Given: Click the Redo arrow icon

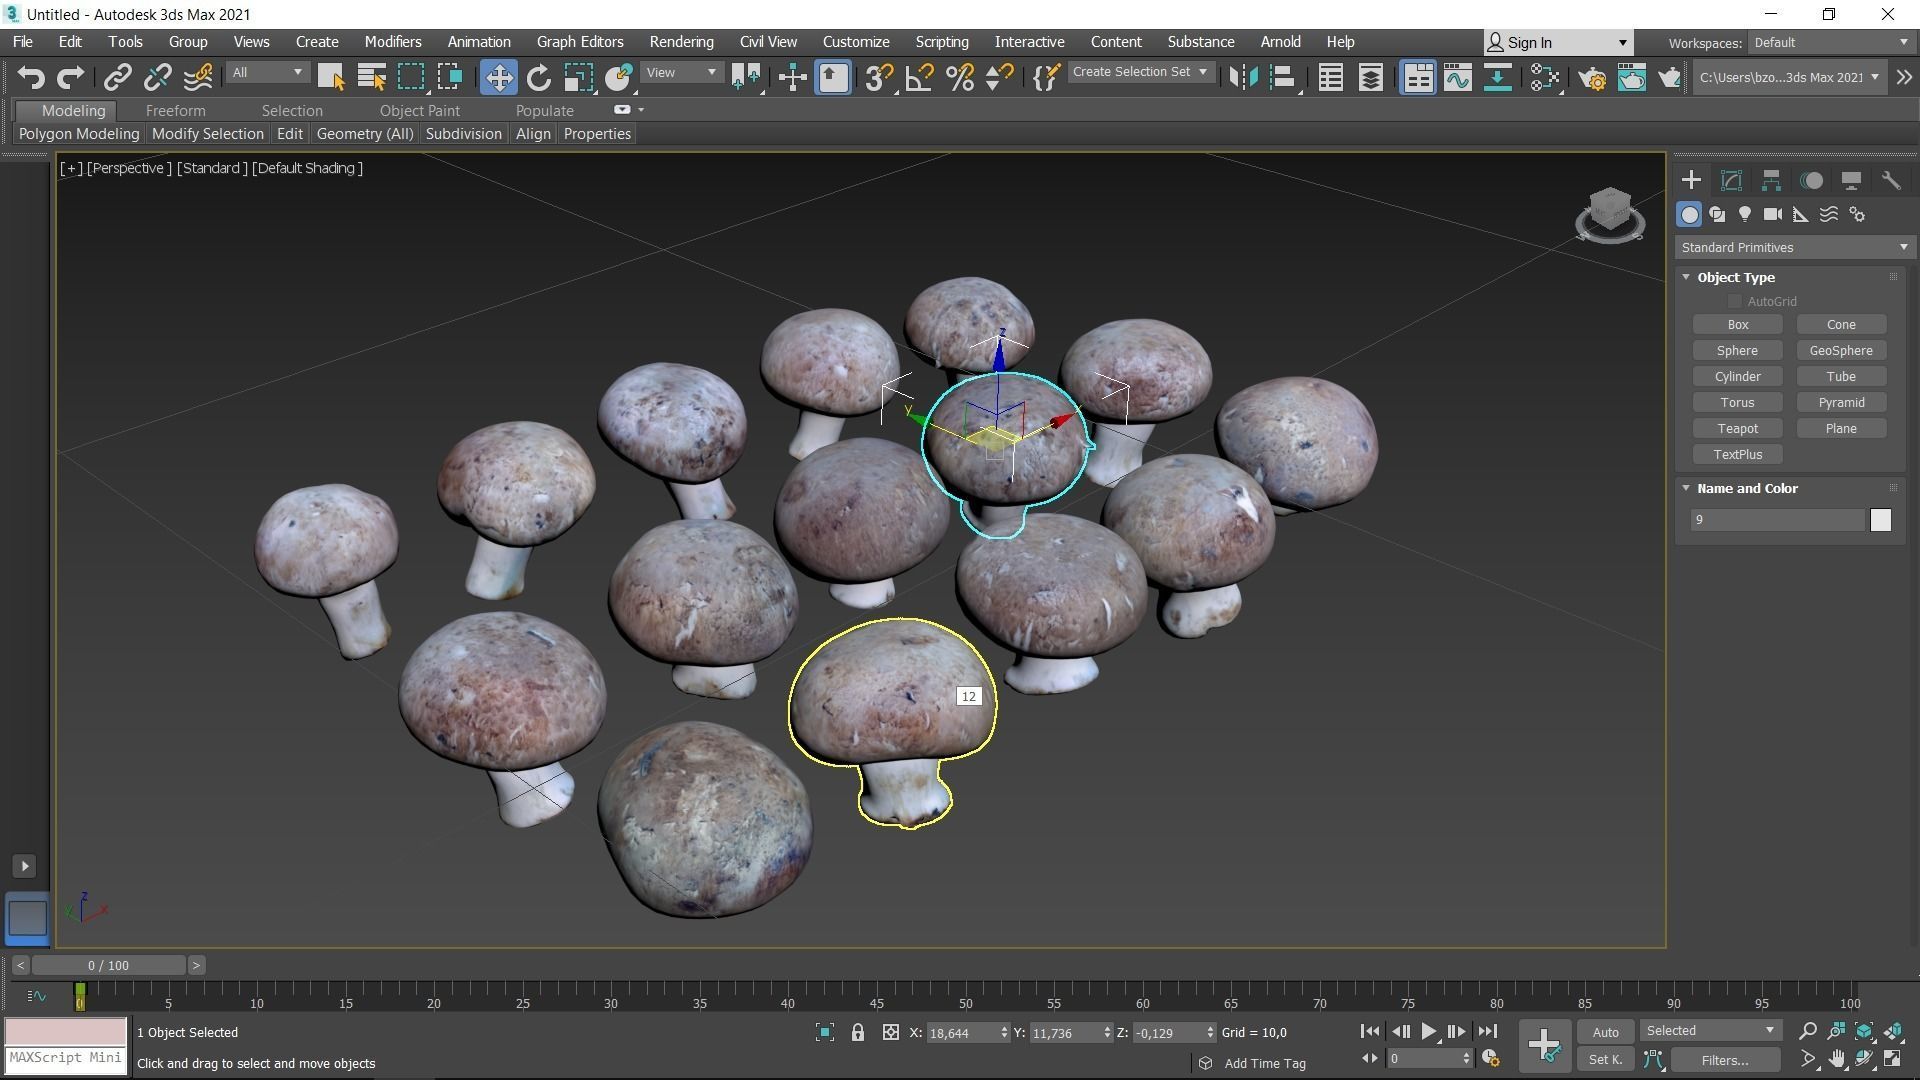Looking at the screenshot, I should [x=70, y=77].
